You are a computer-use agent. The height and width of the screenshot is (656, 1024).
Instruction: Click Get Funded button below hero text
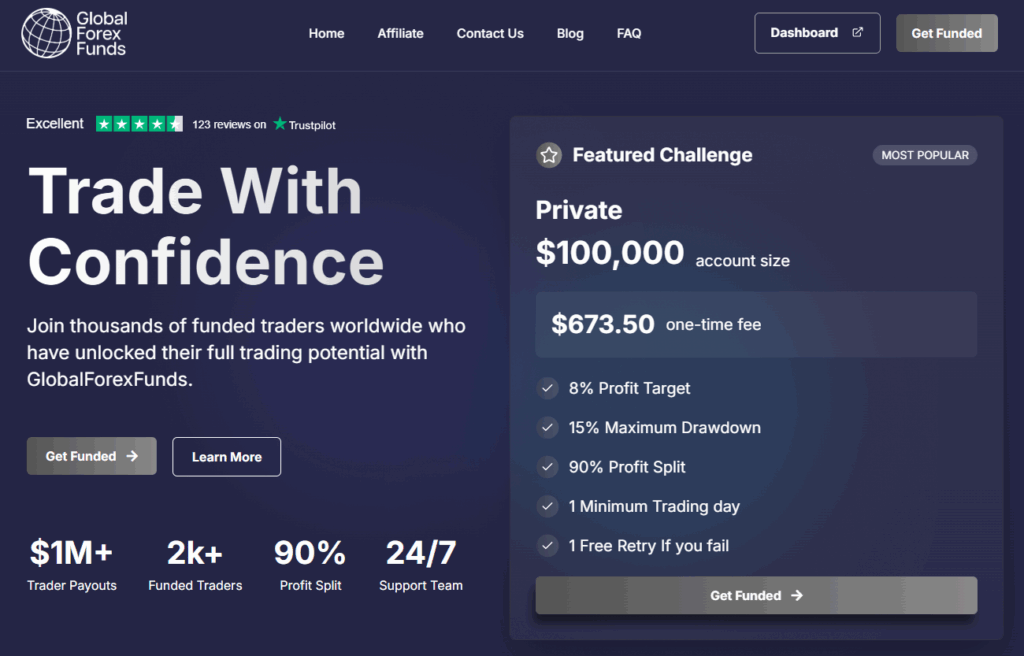tap(91, 456)
